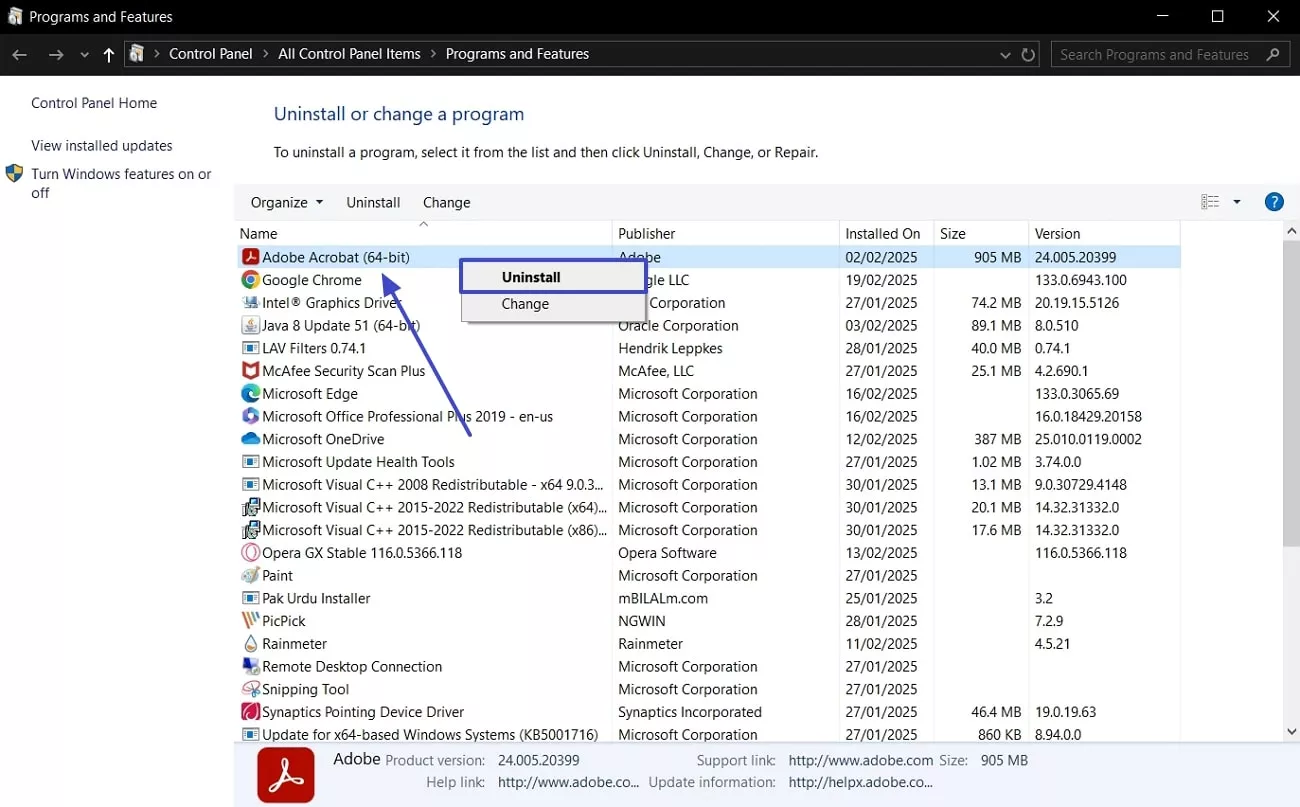Select Uninstall from the context menu
The height and width of the screenshot is (807, 1300).
click(553, 277)
